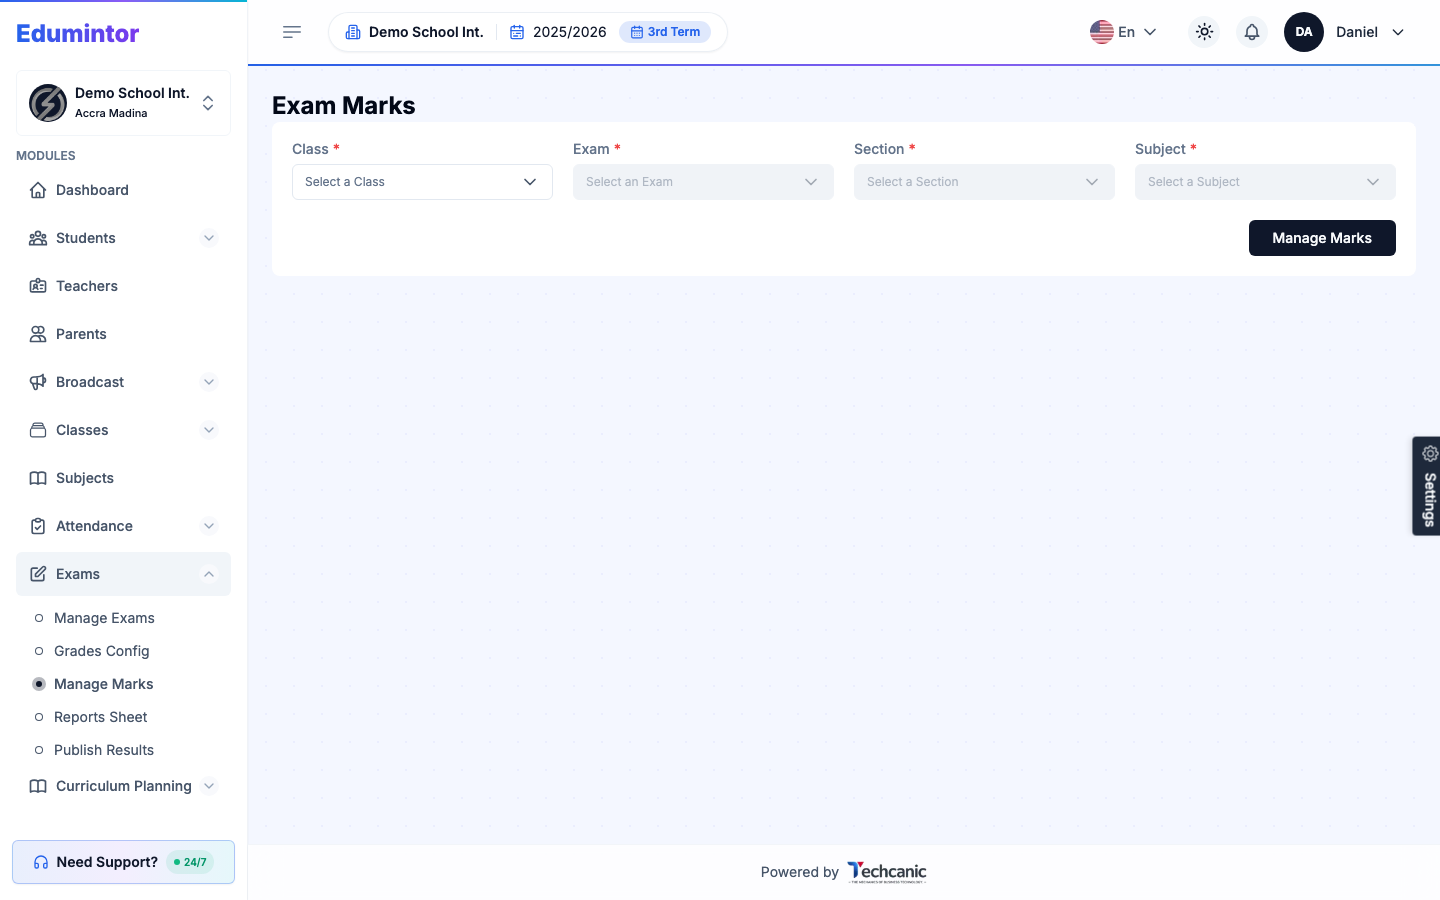
Task: Collapse the Exams submenu chevron
Action: click(209, 574)
